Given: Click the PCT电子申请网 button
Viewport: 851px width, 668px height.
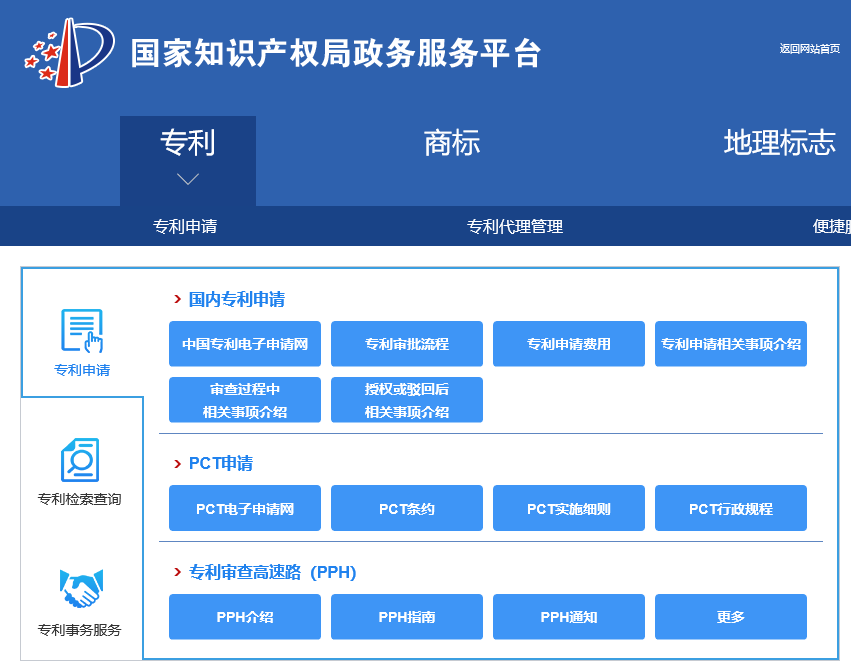Looking at the screenshot, I should 245,509.
